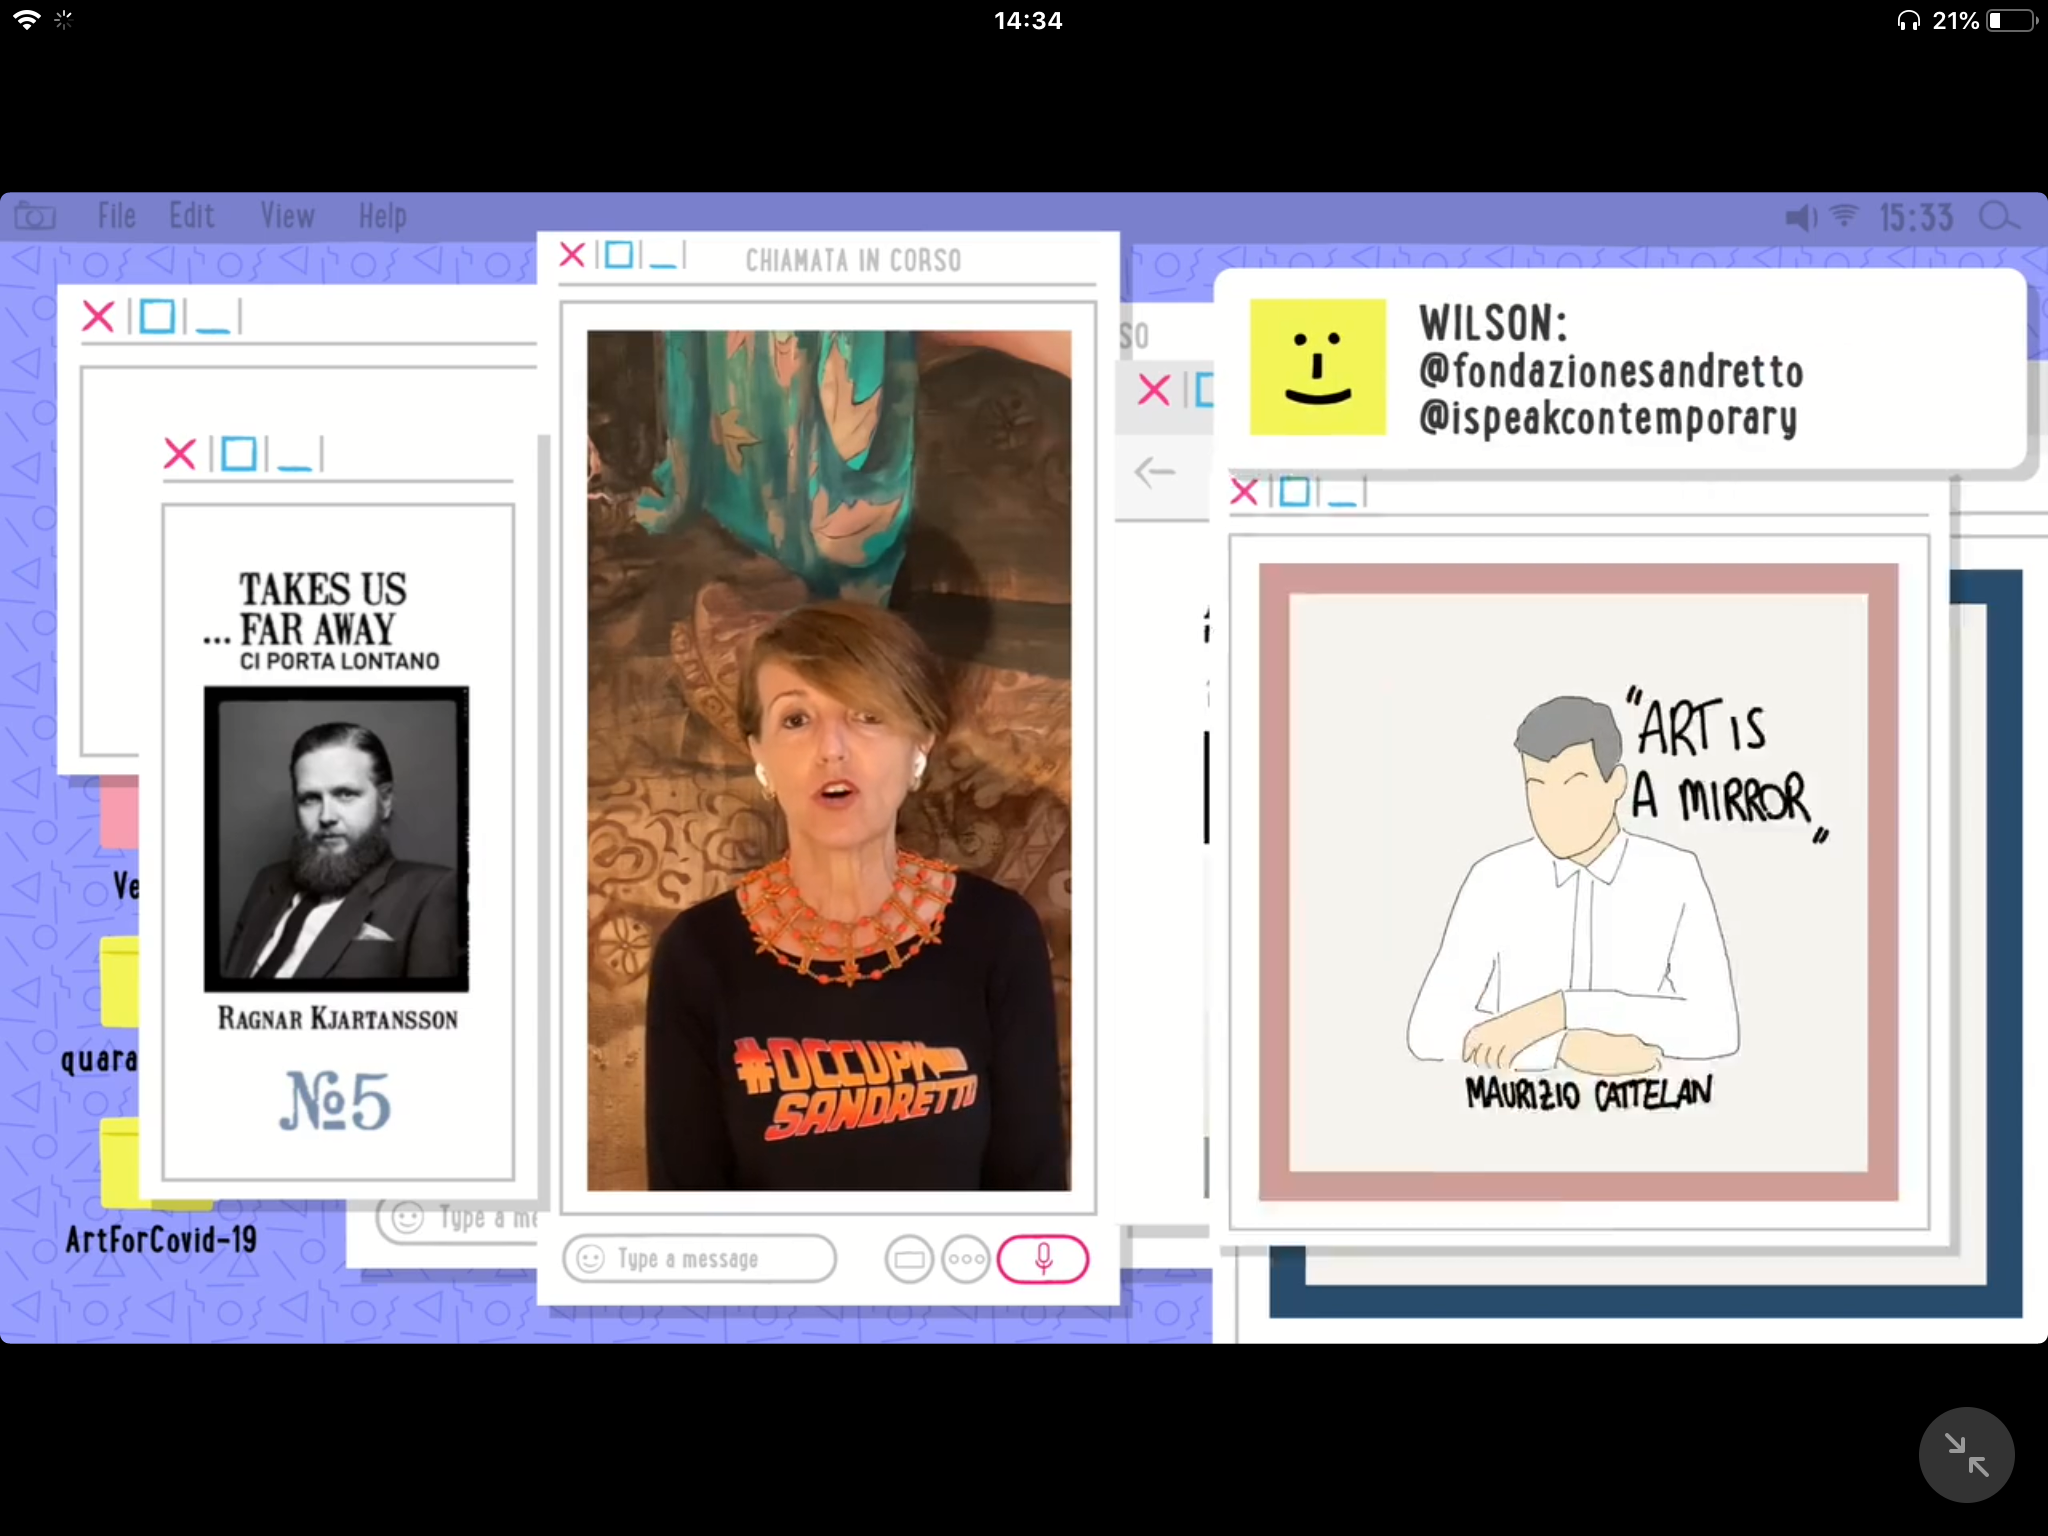This screenshot has height=1536, width=2048.
Task: Maximize the large blank window behind Ragnar card
Action: pyautogui.click(x=157, y=317)
